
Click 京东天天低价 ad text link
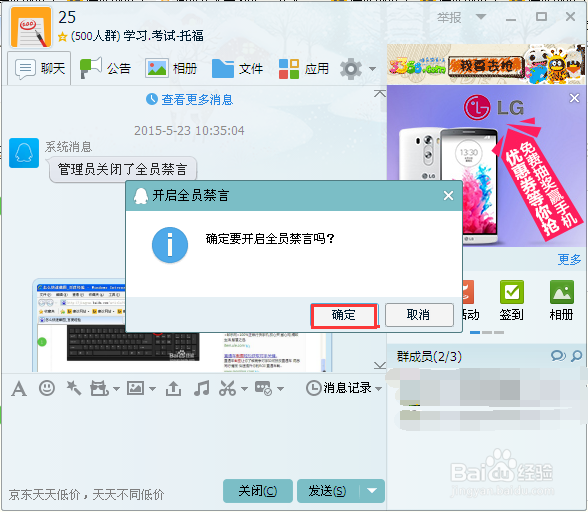click(x=86, y=495)
